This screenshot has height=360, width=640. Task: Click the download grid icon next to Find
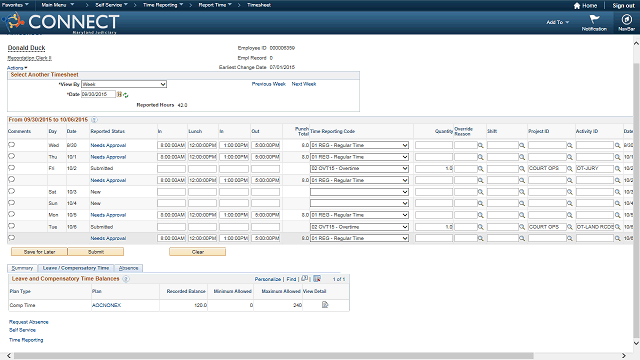[317, 279]
